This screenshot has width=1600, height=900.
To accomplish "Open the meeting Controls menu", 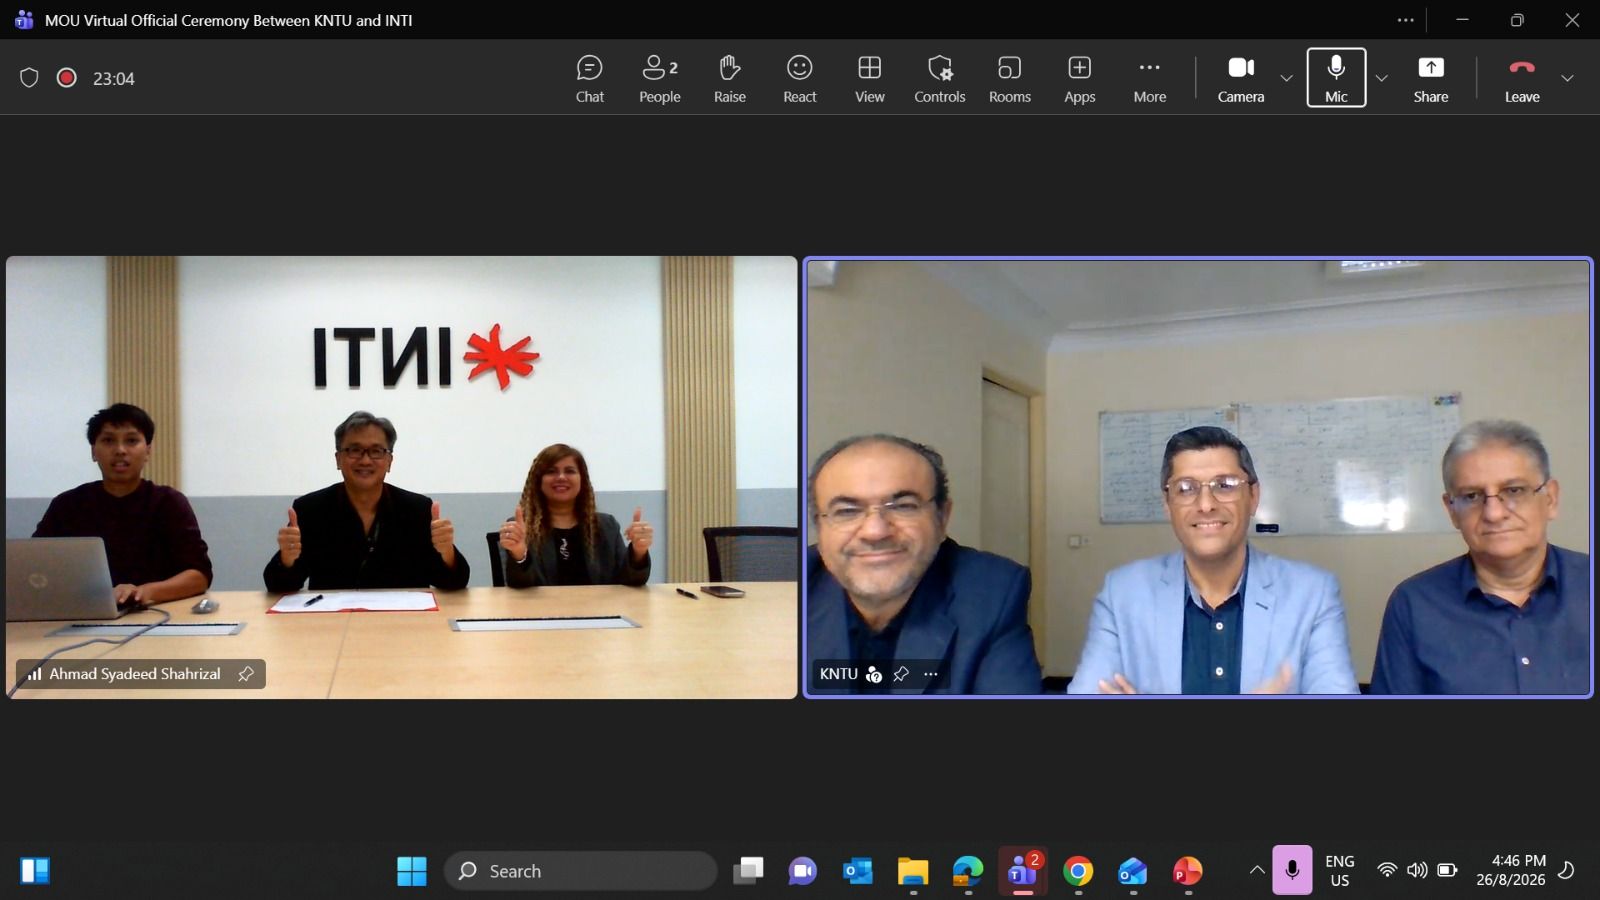I will 940,79.
